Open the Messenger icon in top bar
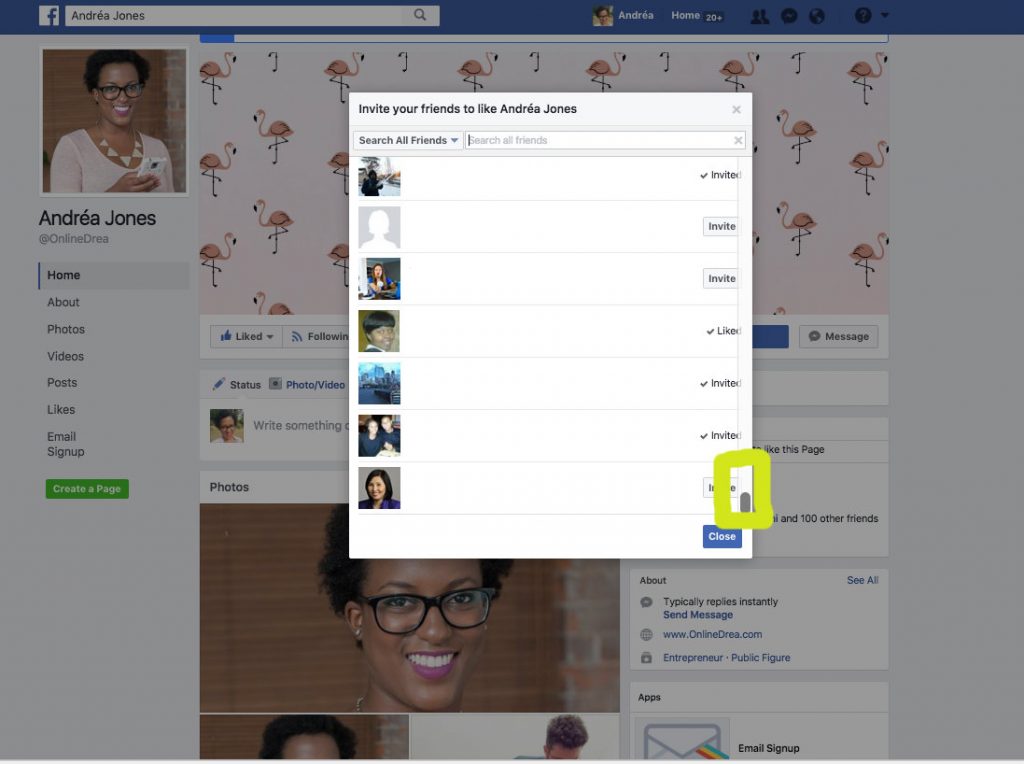Viewport: 1024px width, 764px height. coord(789,15)
